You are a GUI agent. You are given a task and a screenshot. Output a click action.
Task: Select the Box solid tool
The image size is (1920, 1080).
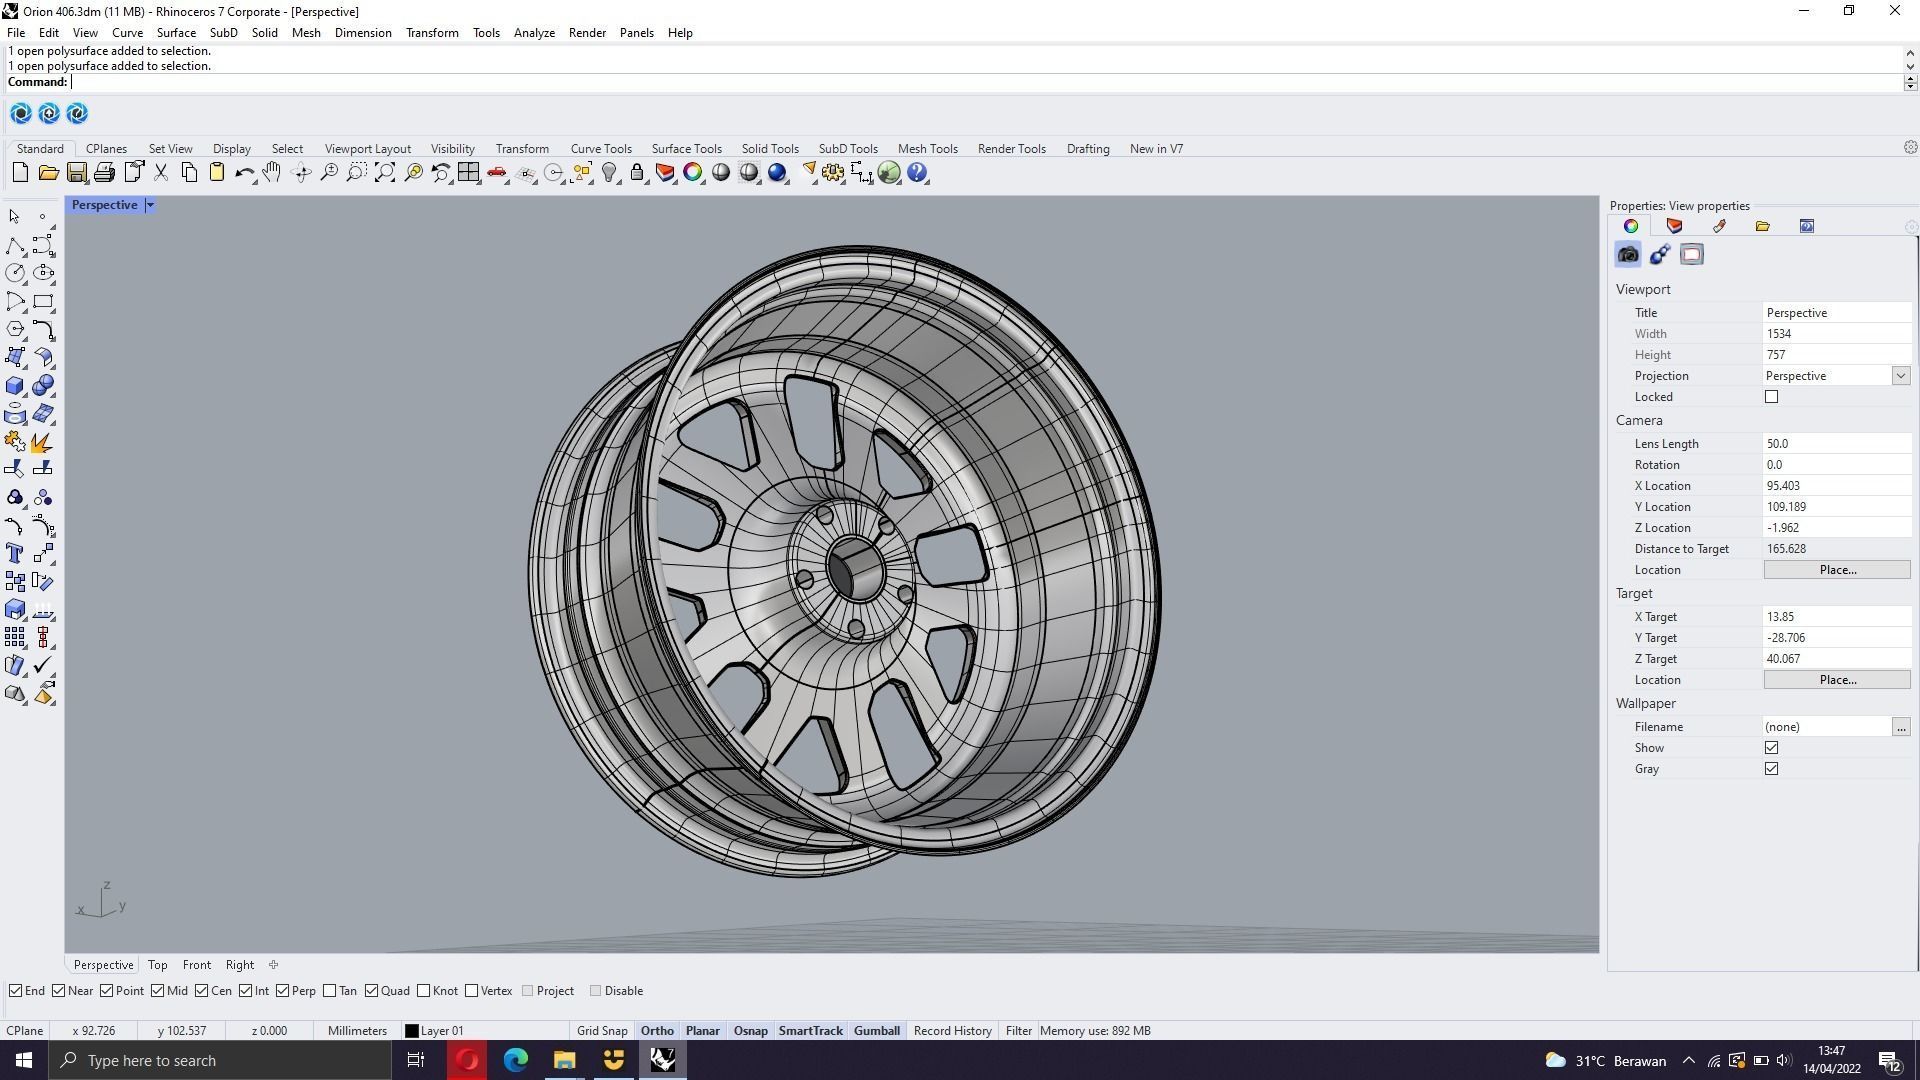(15, 386)
